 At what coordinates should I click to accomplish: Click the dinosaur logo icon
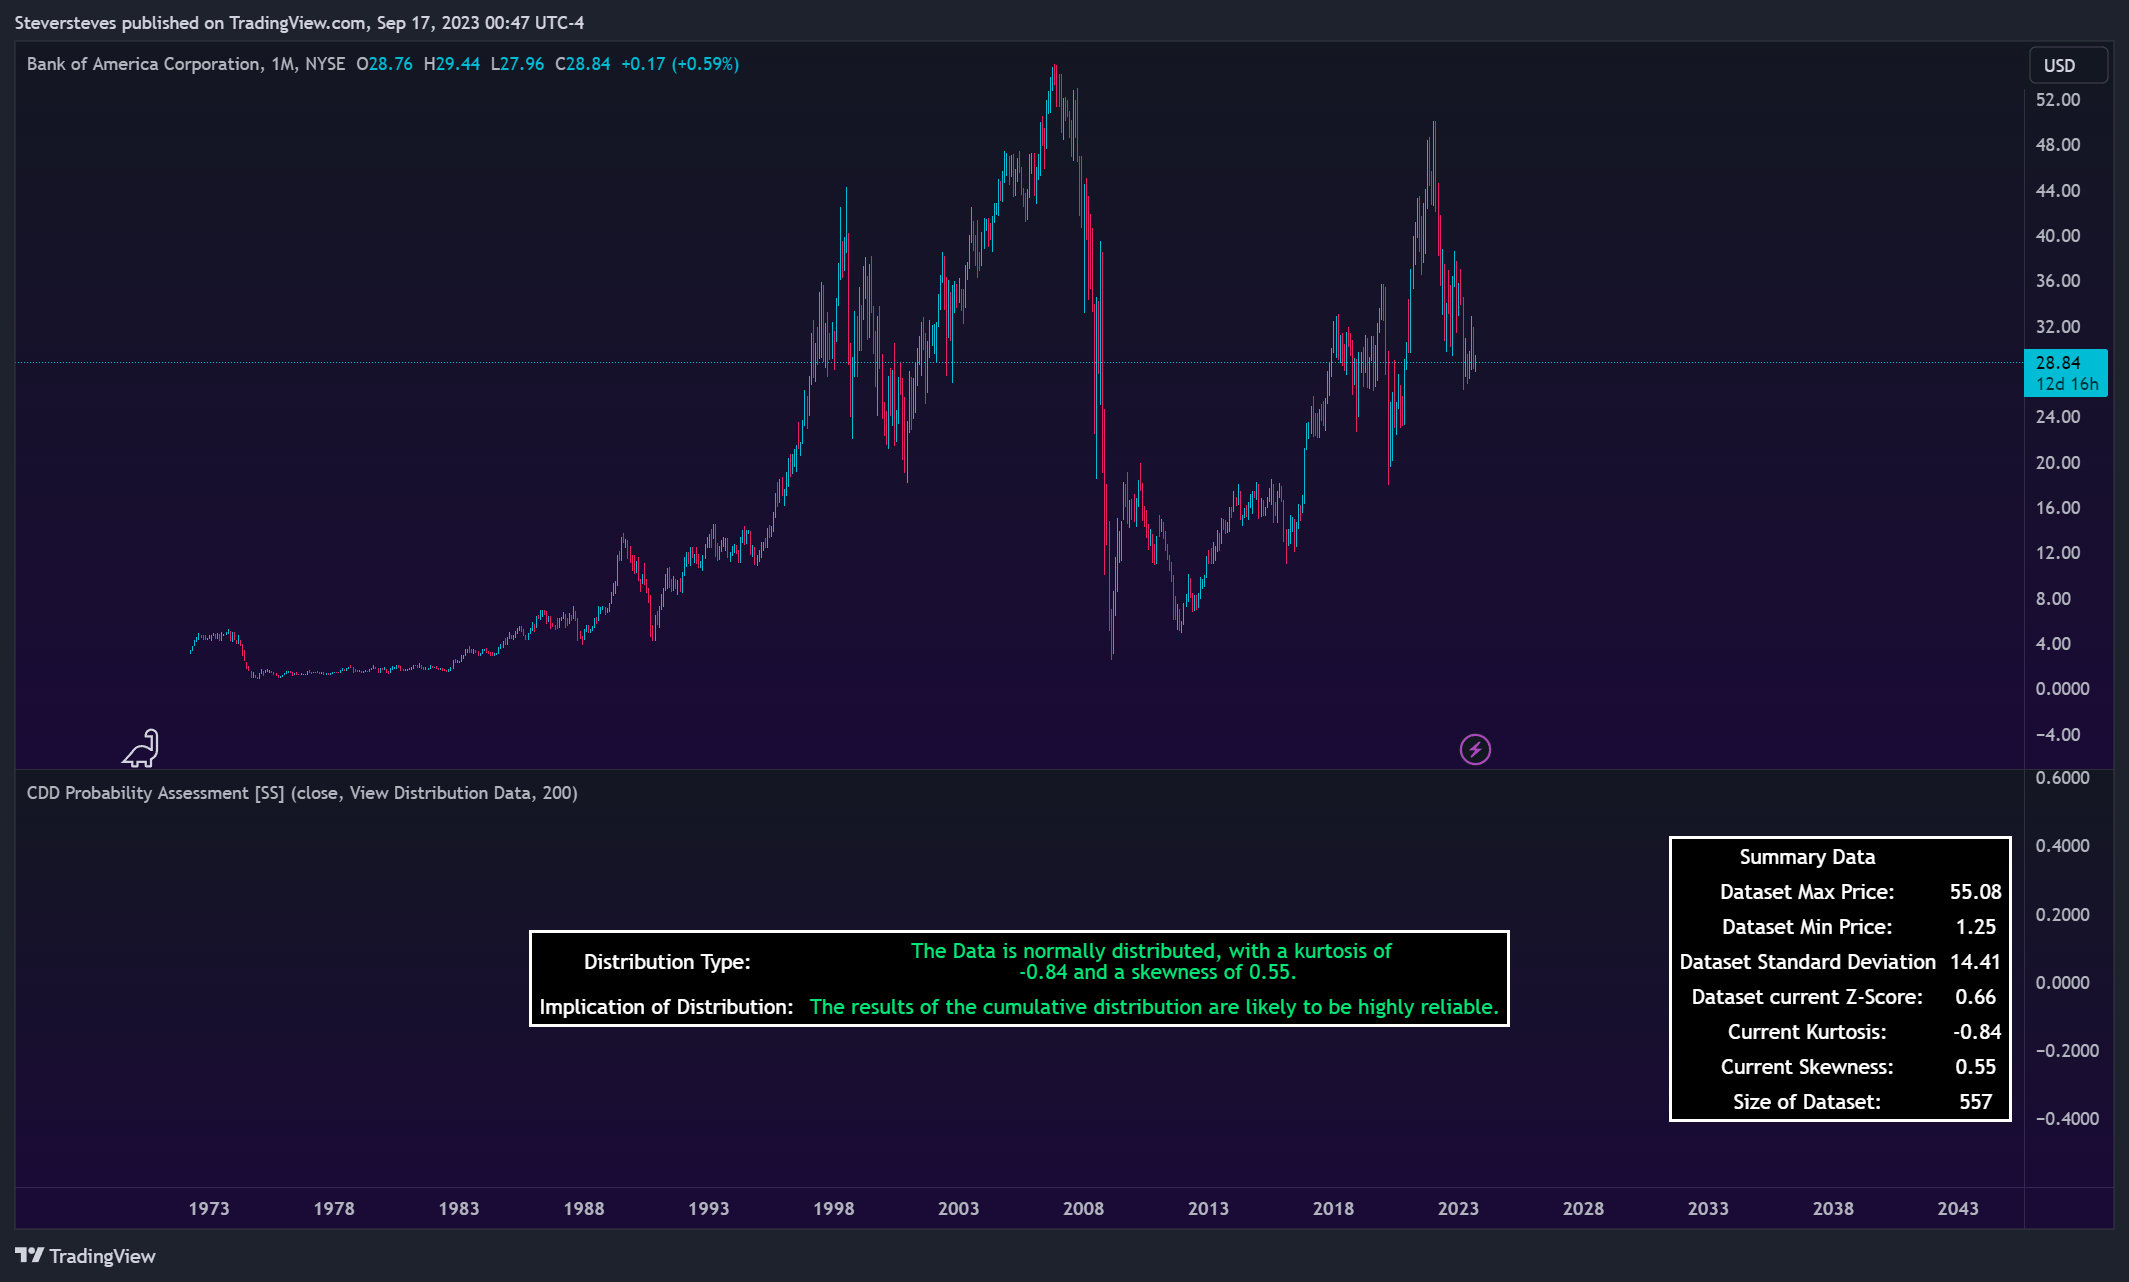click(x=141, y=748)
